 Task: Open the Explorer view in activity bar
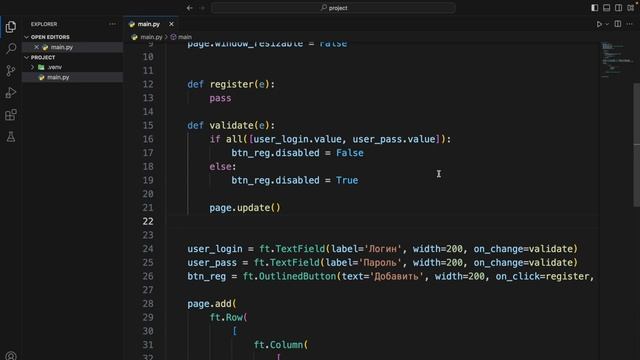tap(11, 27)
